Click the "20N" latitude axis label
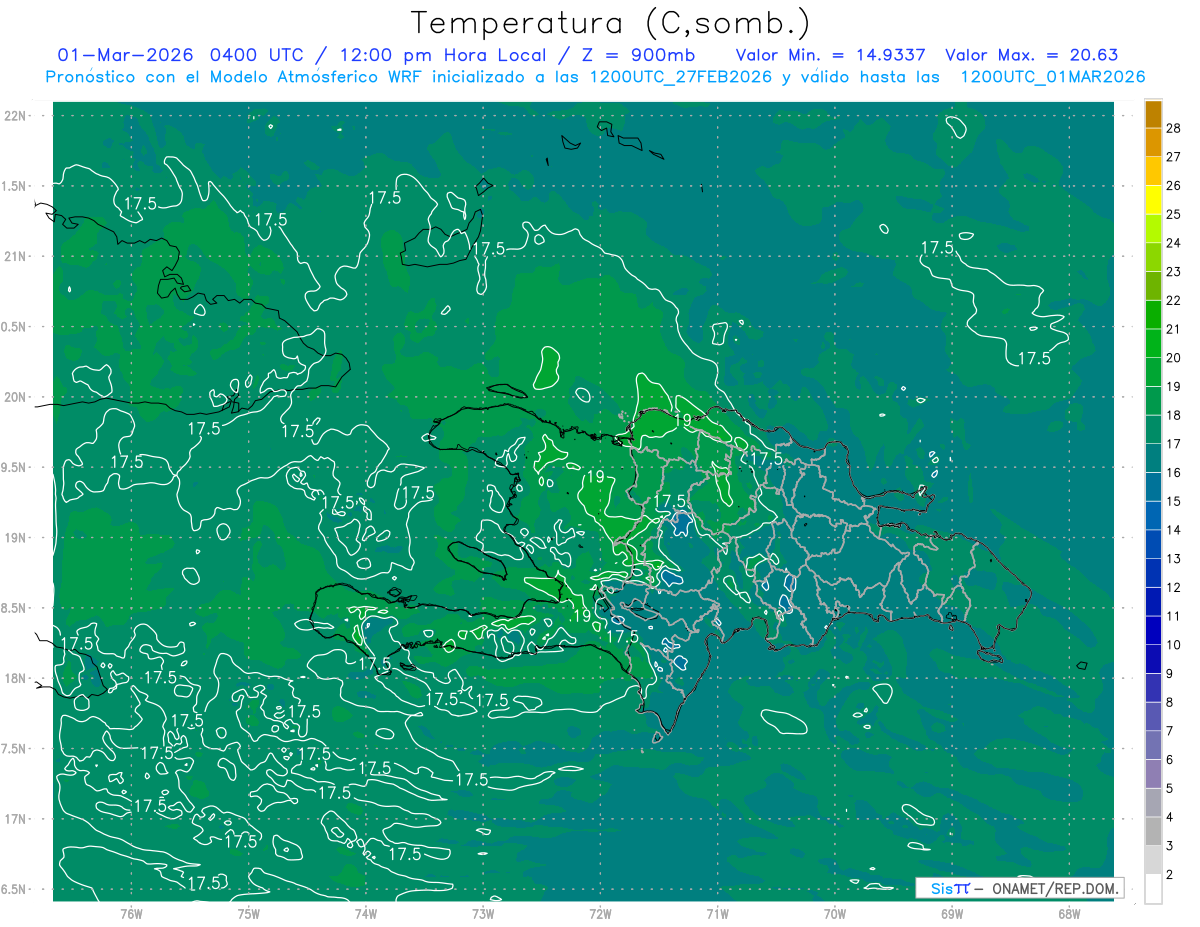Image resolution: width=1200 pixels, height=927 pixels. (x=16, y=397)
